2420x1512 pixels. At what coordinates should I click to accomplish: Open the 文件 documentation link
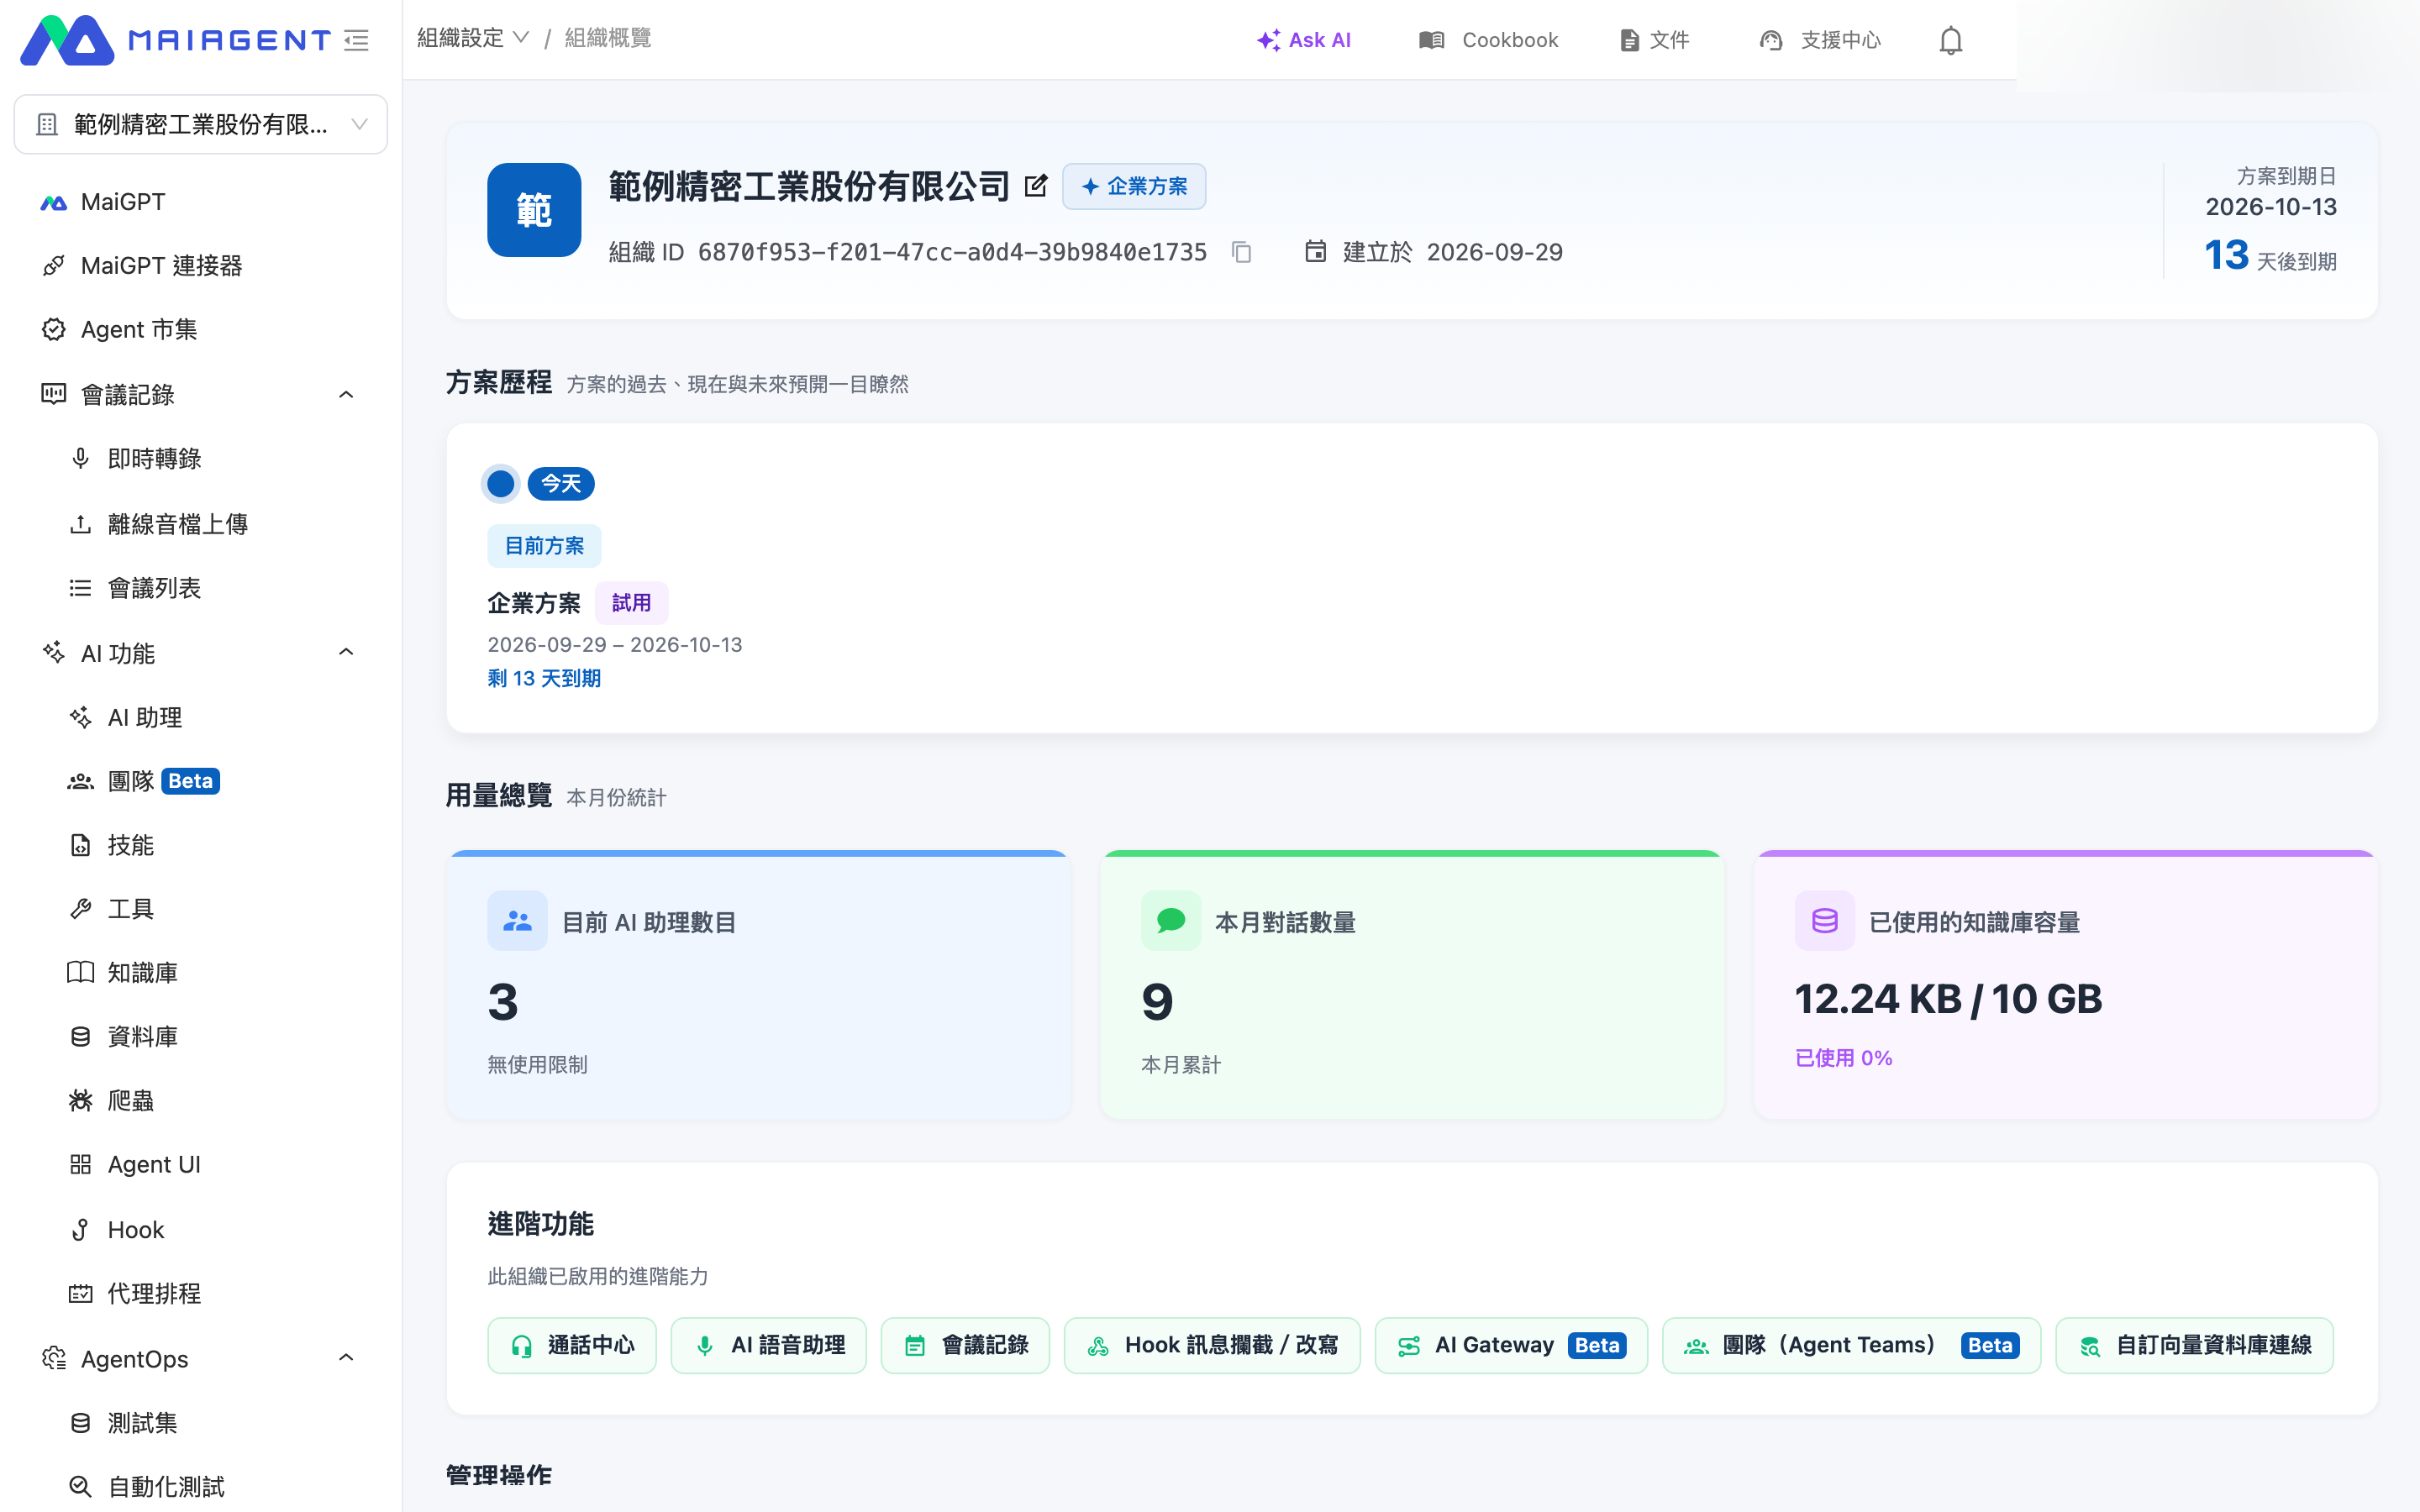pyautogui.click(x=1655, y=40)
